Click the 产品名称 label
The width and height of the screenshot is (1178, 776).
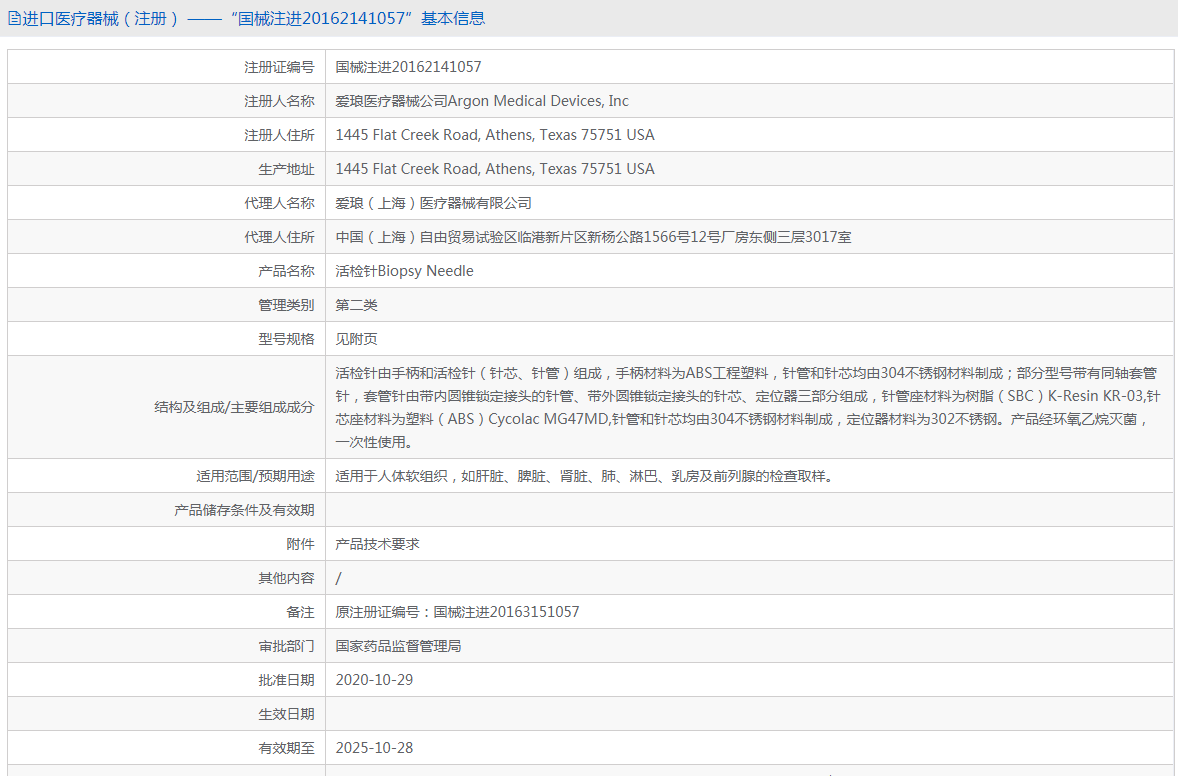[286, 271]
